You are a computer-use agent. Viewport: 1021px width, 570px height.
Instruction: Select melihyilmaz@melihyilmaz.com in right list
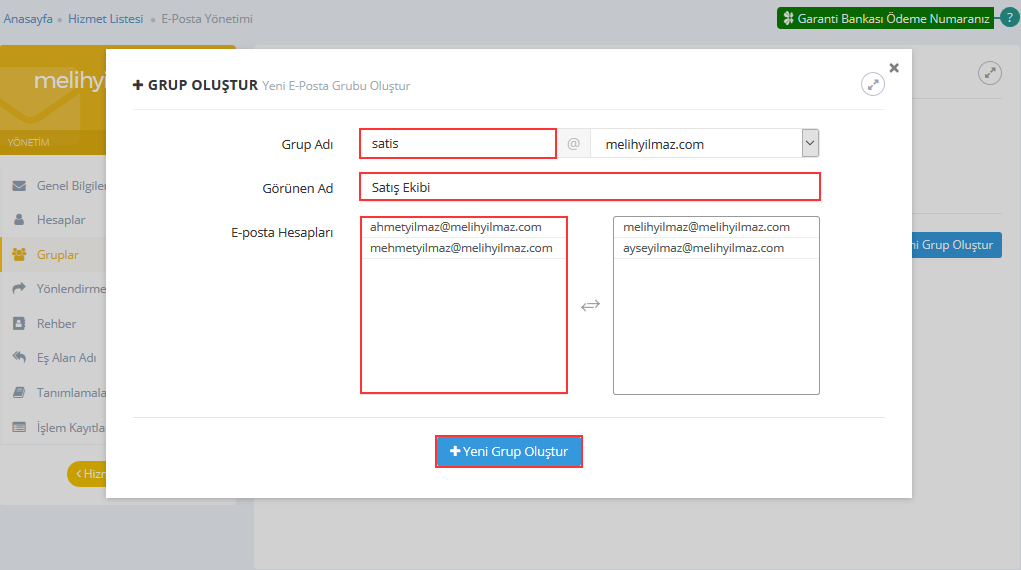pos(706,227)
